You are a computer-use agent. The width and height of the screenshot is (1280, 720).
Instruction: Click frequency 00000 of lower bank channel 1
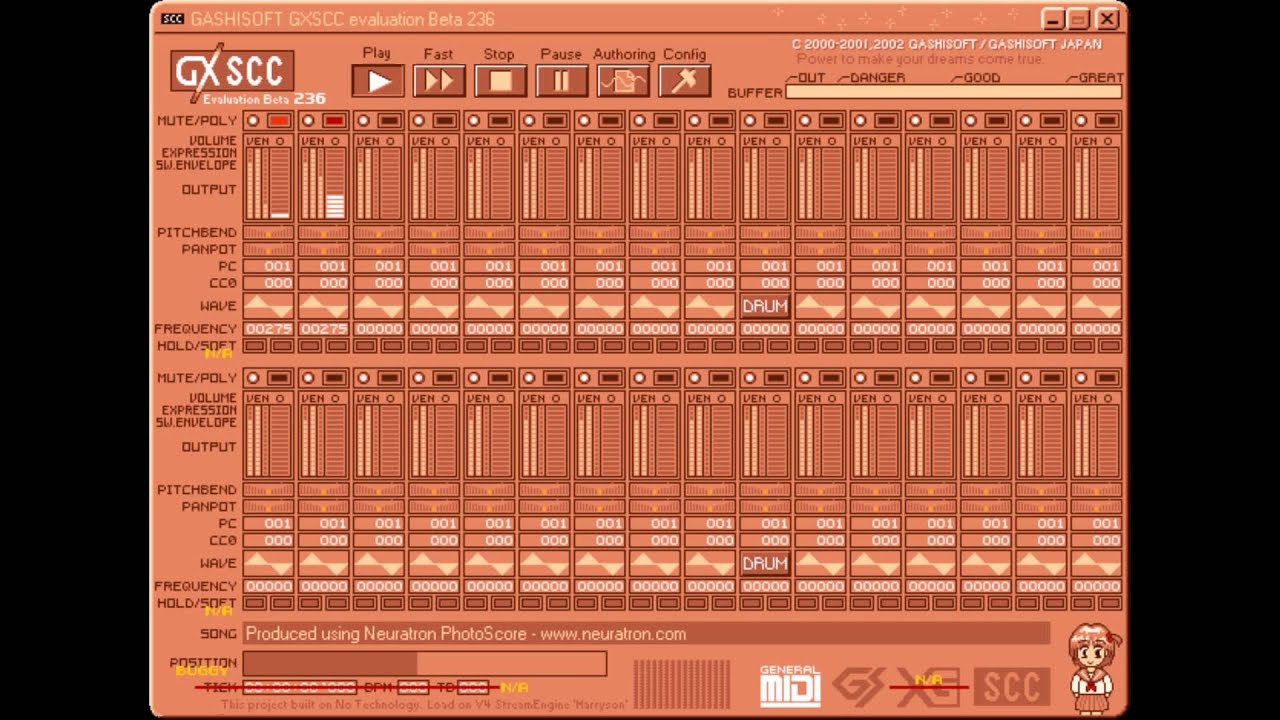(269, 586)
